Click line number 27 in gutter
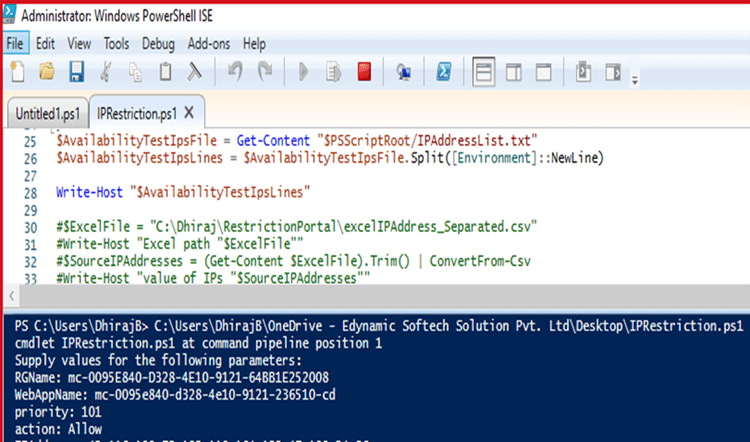The image size is (750, 442). point(30,176)
